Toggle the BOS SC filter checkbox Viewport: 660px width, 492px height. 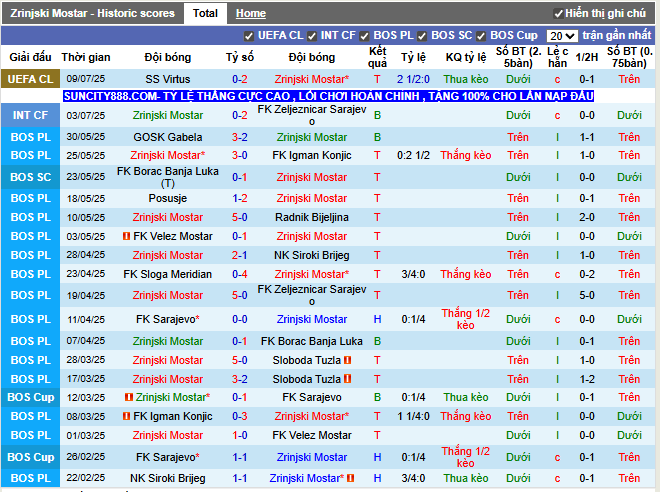(422, 37)
